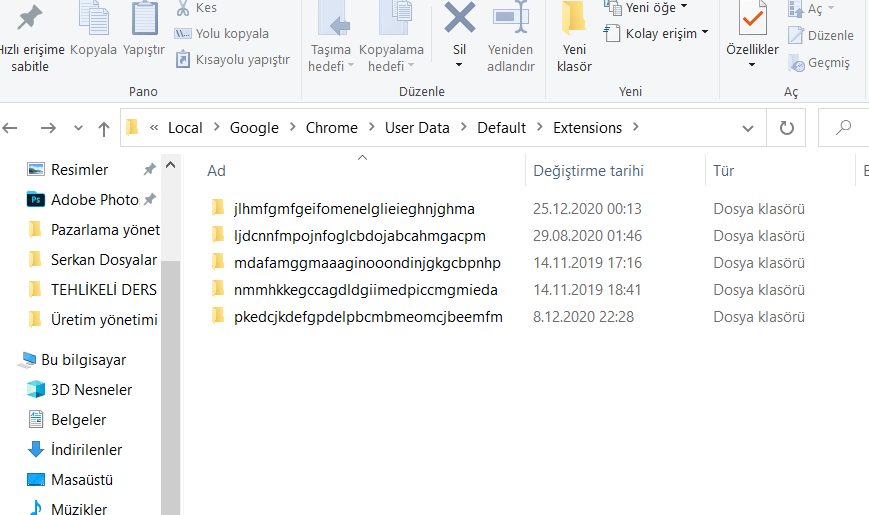Open Özellikler properties icon

tap(752, 20)
